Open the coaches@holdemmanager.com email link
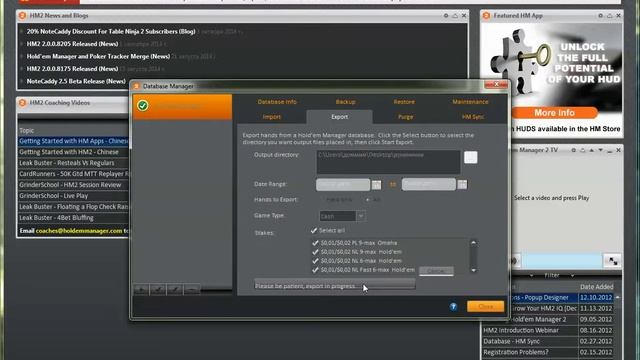The image size is (640, 360). 79,231
